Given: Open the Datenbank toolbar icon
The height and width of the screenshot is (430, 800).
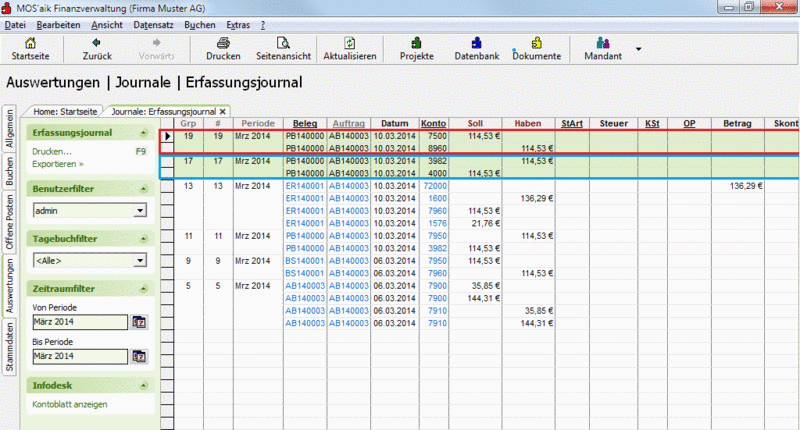Looking at the screenshot, I should (x=477, y=43).
